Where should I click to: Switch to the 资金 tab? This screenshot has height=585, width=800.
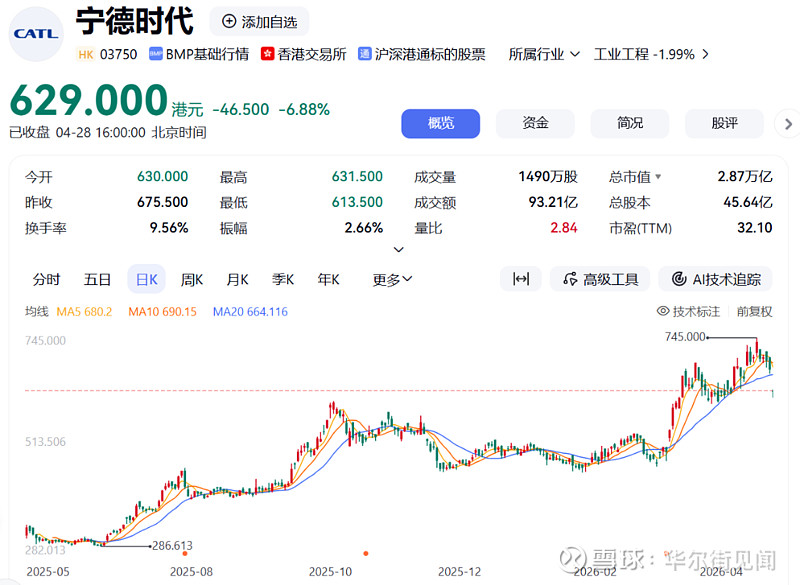[x=535, y=123]
